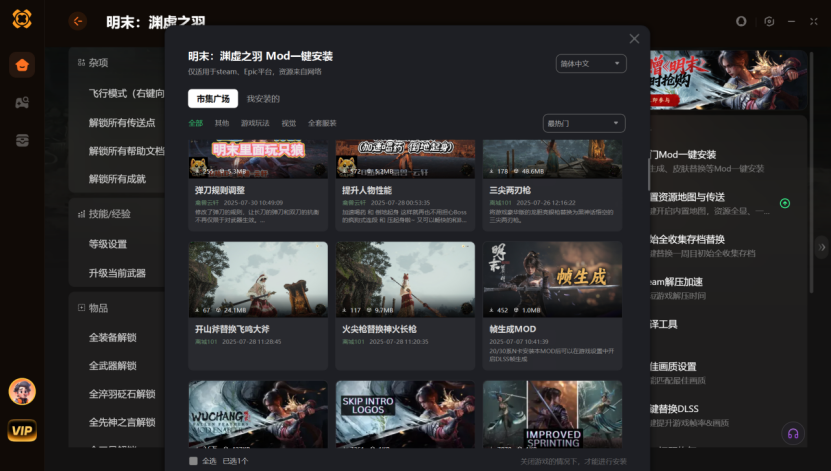This screenshot has height=471, width=831.
Task: Click author 高城101 on 三尖两刃枪 card
Action: [500, 202]
